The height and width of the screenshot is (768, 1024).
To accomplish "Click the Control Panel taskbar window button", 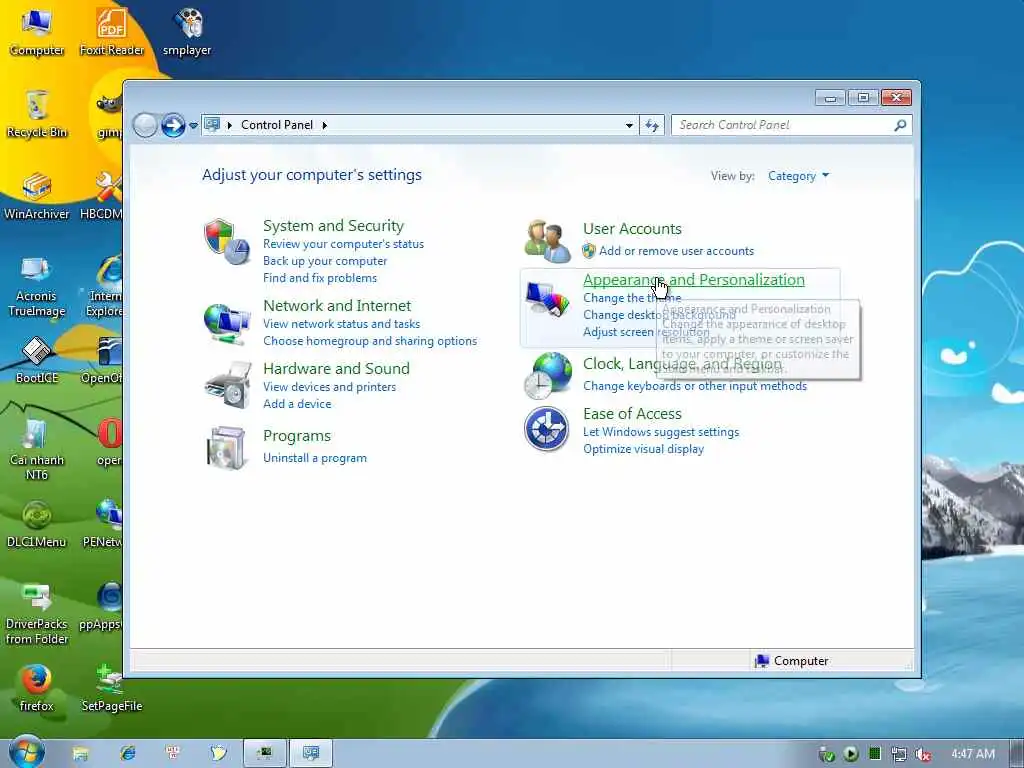I will click(311, 754).
